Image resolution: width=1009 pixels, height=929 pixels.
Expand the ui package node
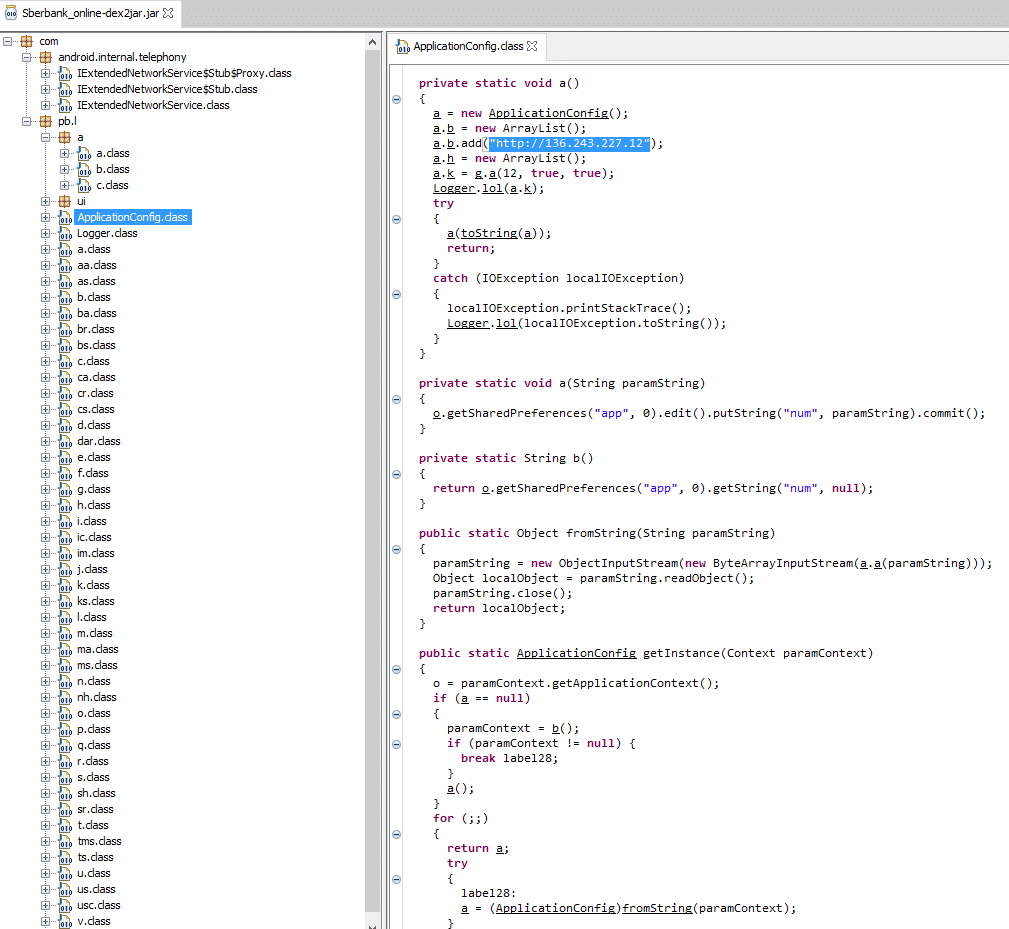(x=45, y=201)
